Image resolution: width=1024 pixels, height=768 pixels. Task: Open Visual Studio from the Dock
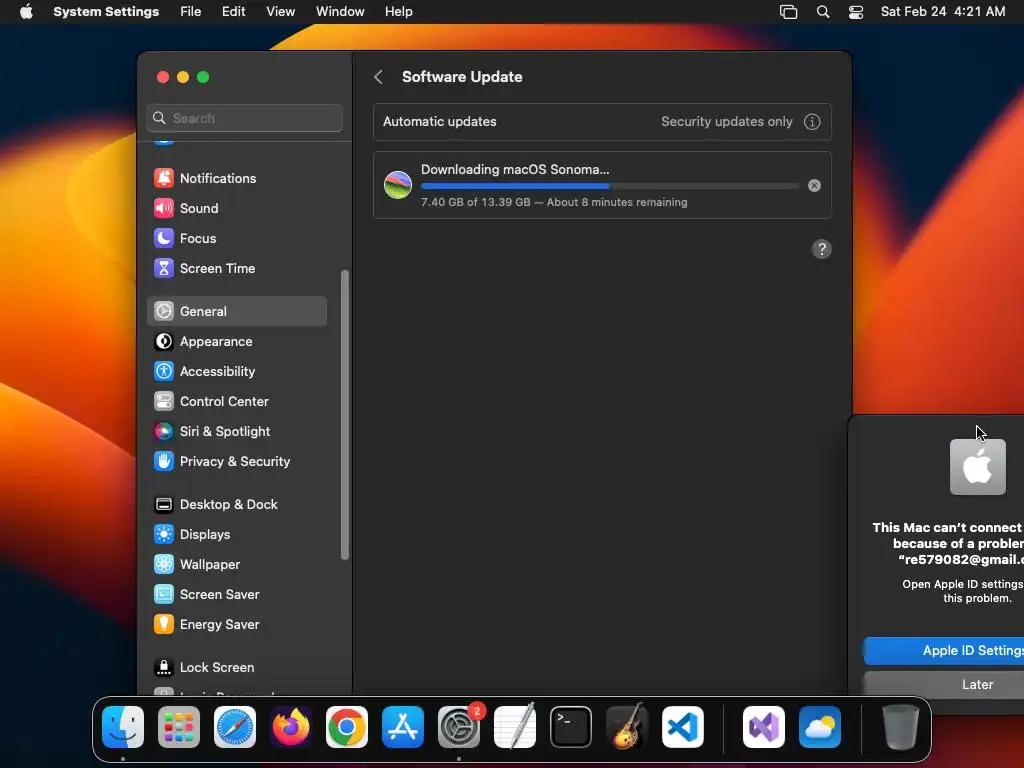[764, 727]
